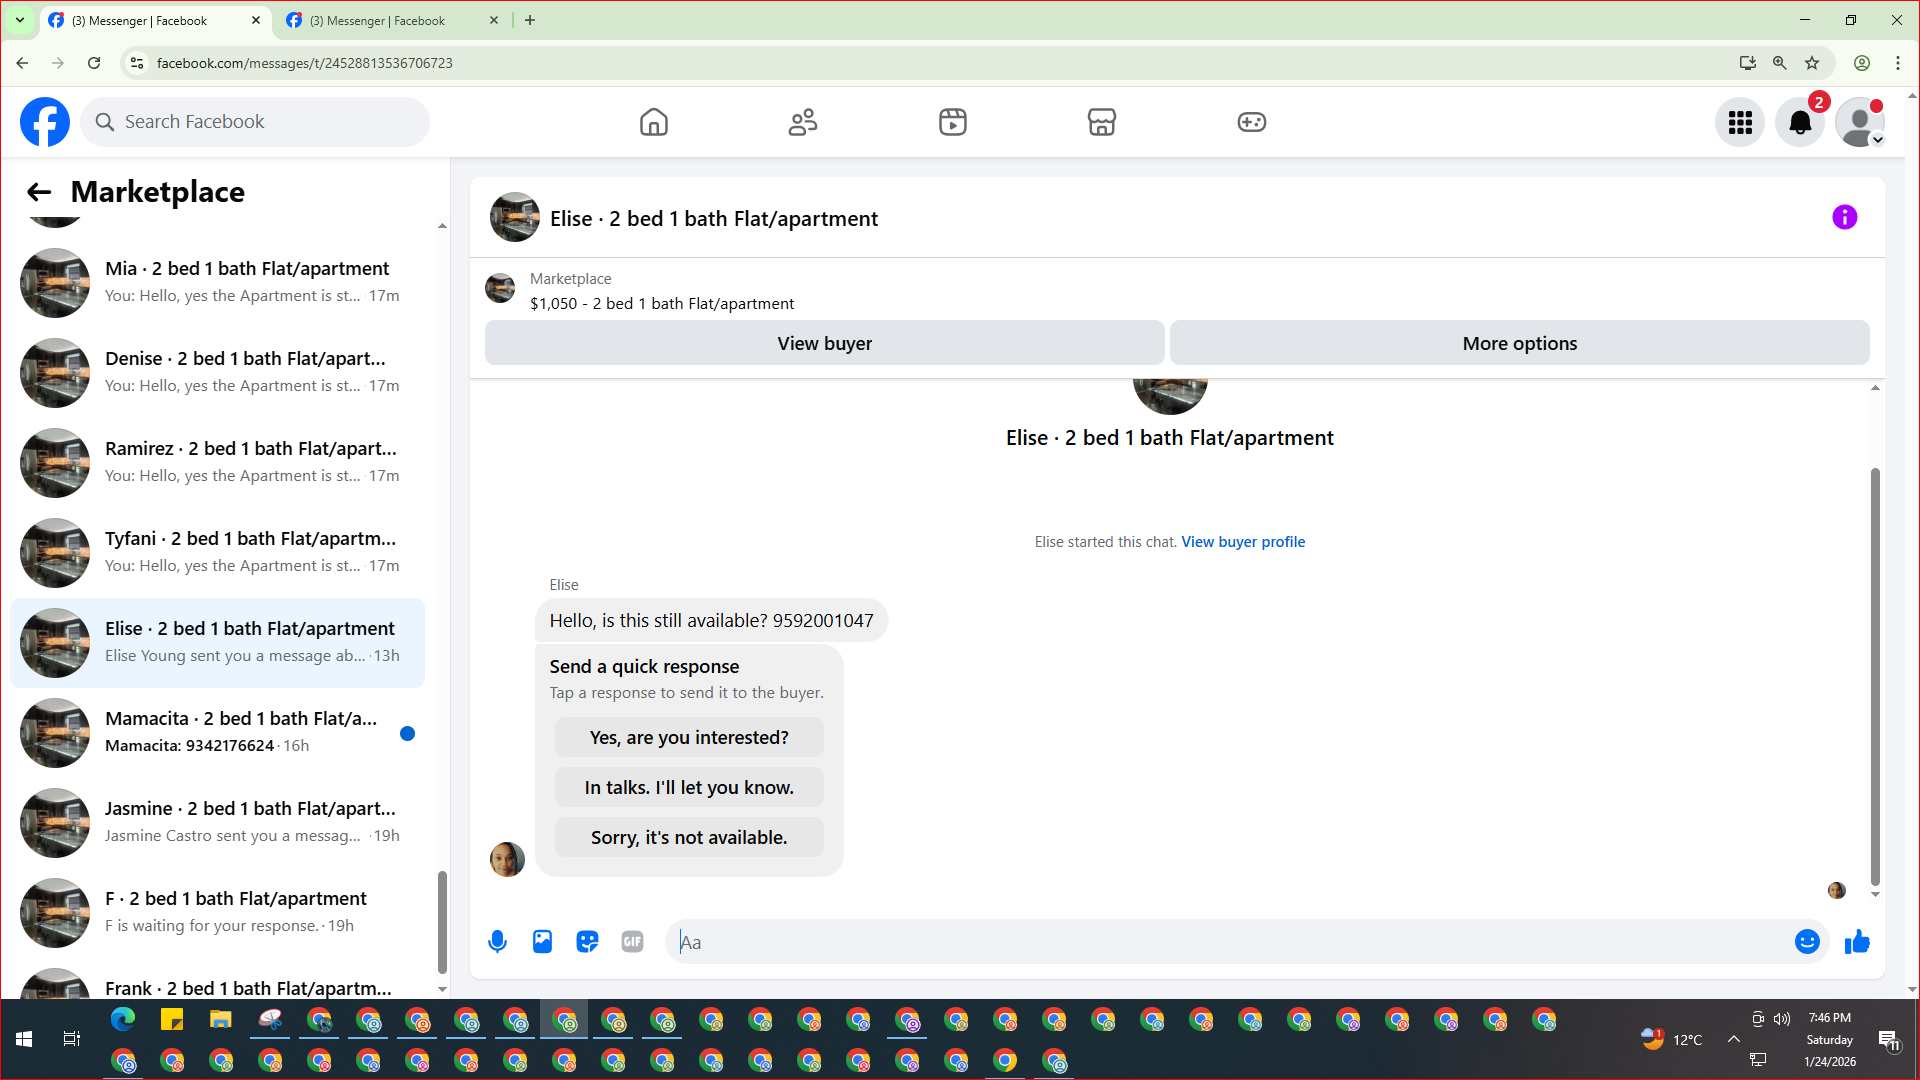Open the GIF picker icon
The height and width of the screenshot is (1080, 1920).
pos(632,942)
